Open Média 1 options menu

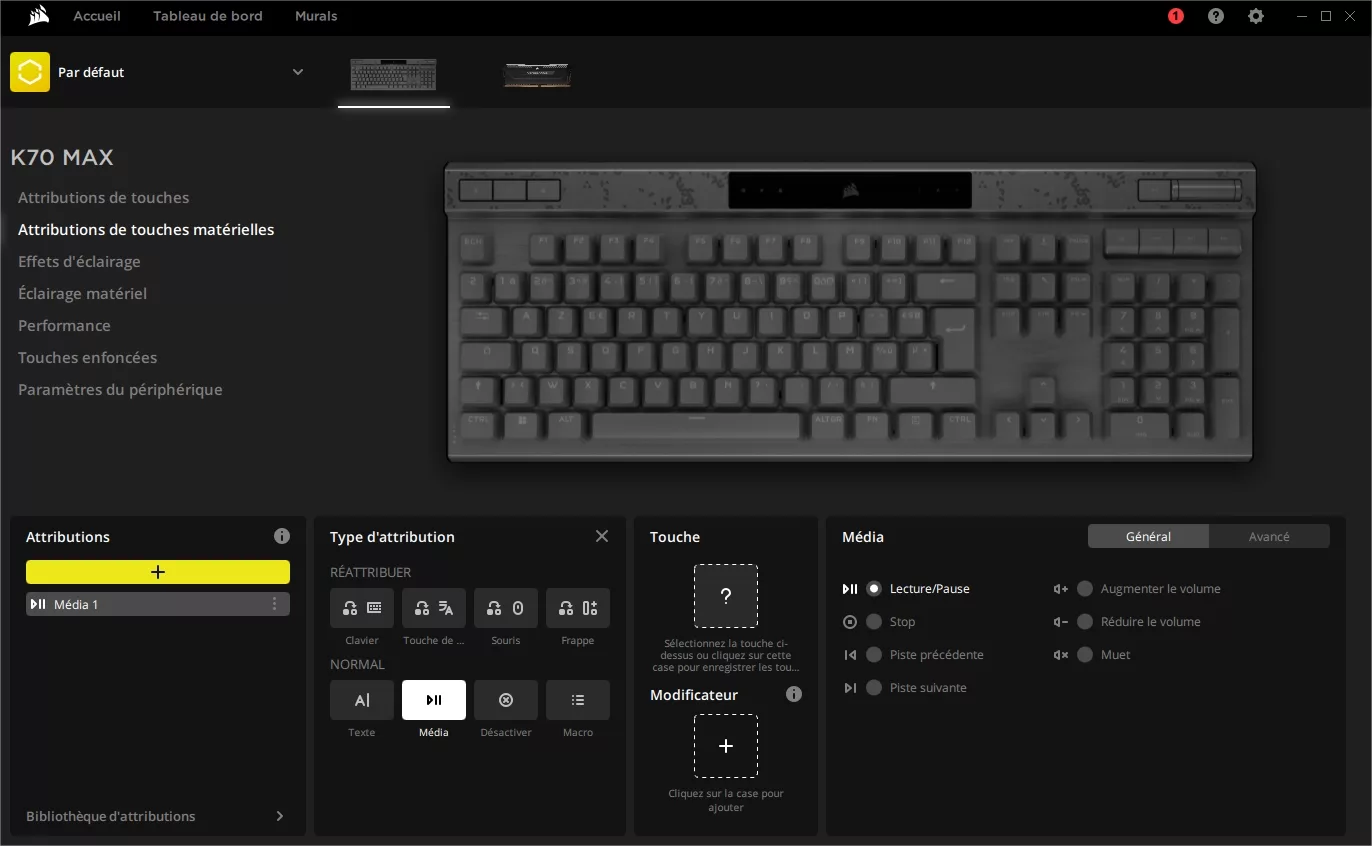pos(274,604)
